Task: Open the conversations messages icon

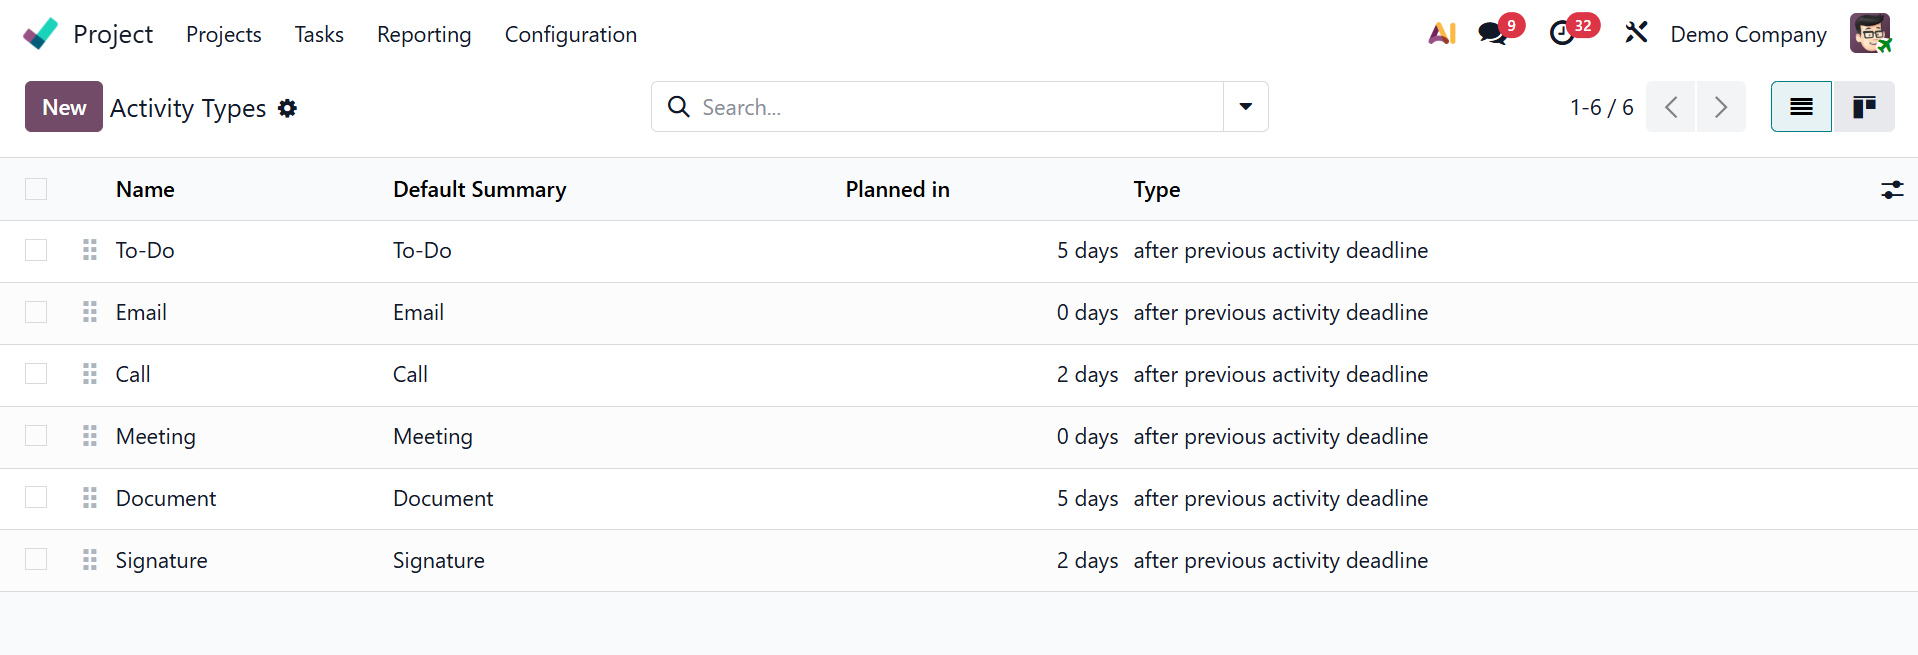Action: click(1493, 34)
